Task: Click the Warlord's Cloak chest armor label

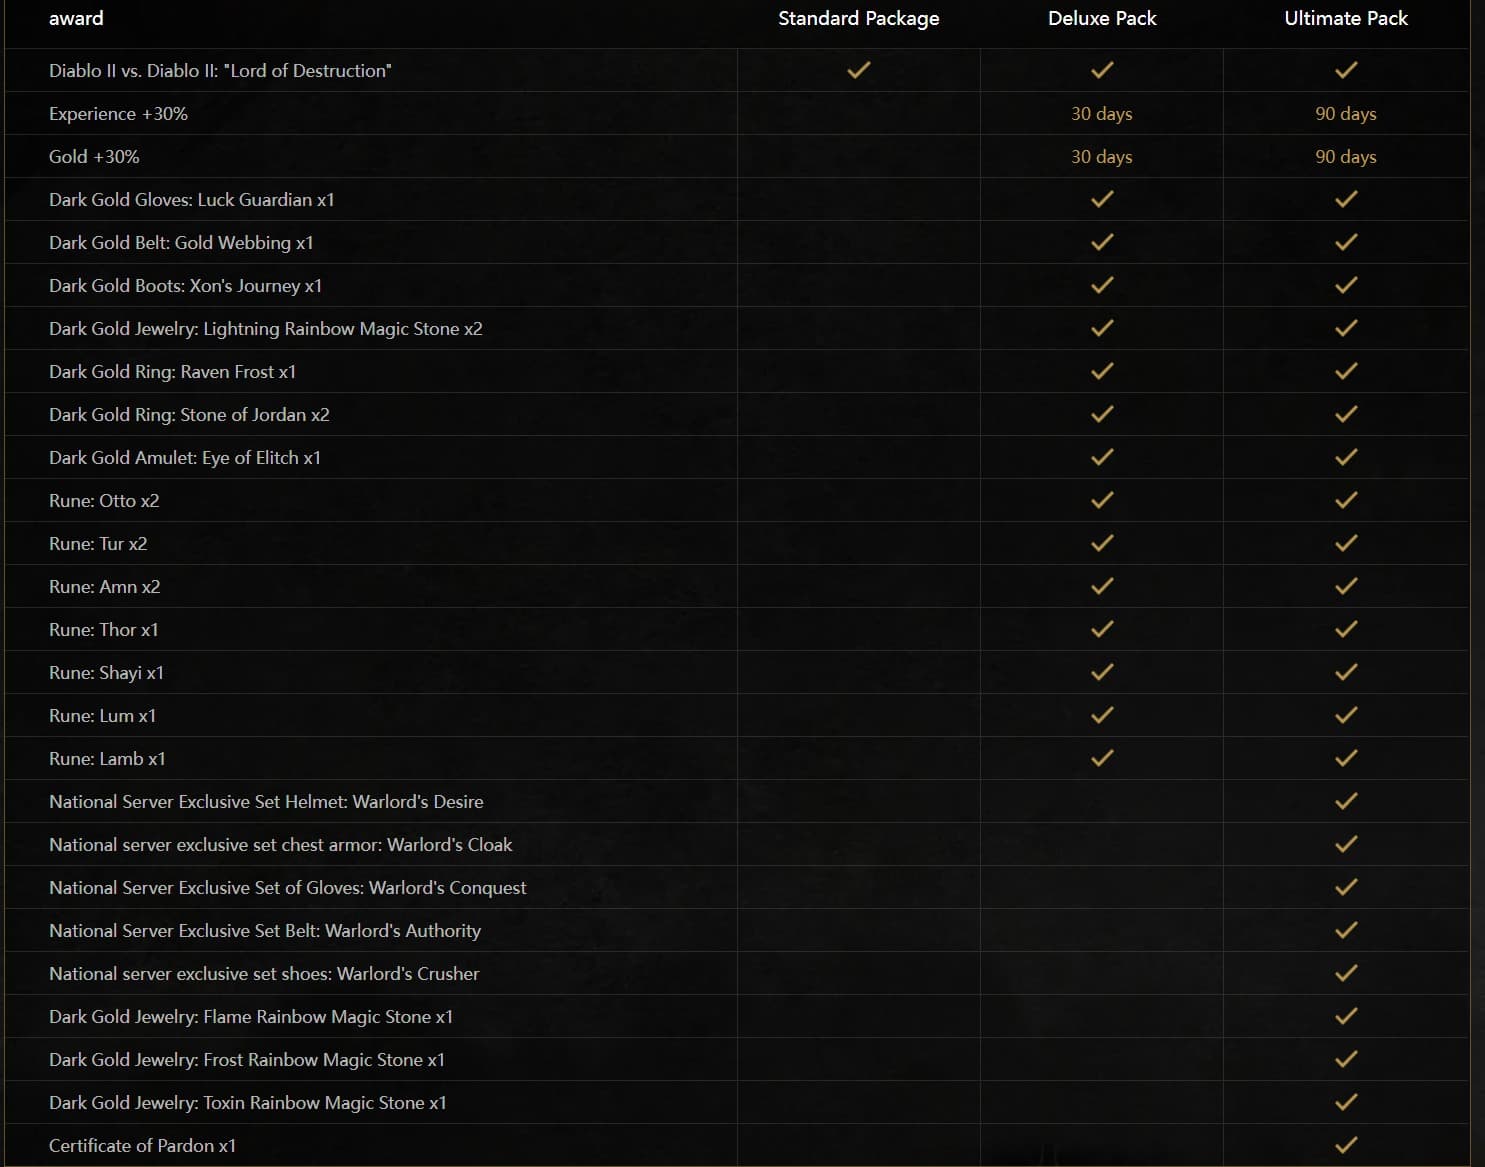Action: tap(280, 845)
